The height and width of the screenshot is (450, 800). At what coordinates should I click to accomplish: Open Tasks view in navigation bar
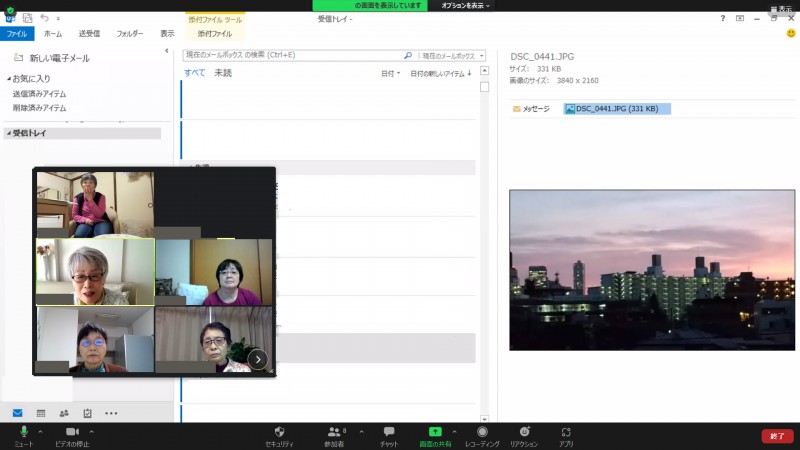[87, 413]
